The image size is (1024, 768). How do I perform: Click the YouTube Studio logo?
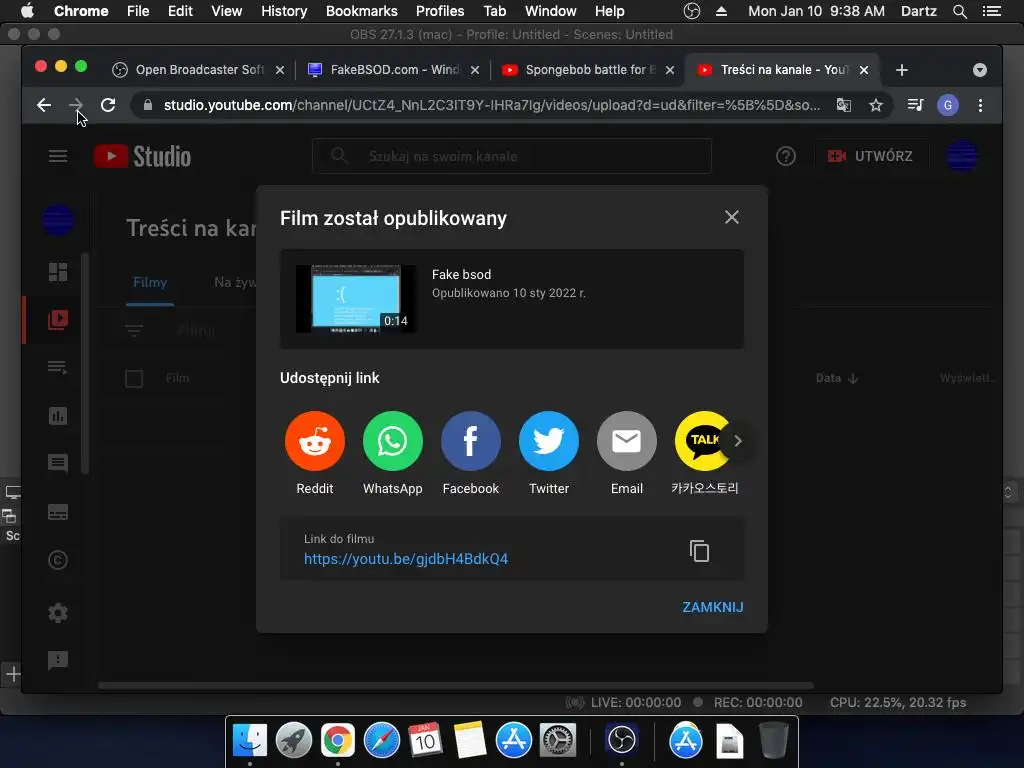pyautogui.click(x=142, y=156)
